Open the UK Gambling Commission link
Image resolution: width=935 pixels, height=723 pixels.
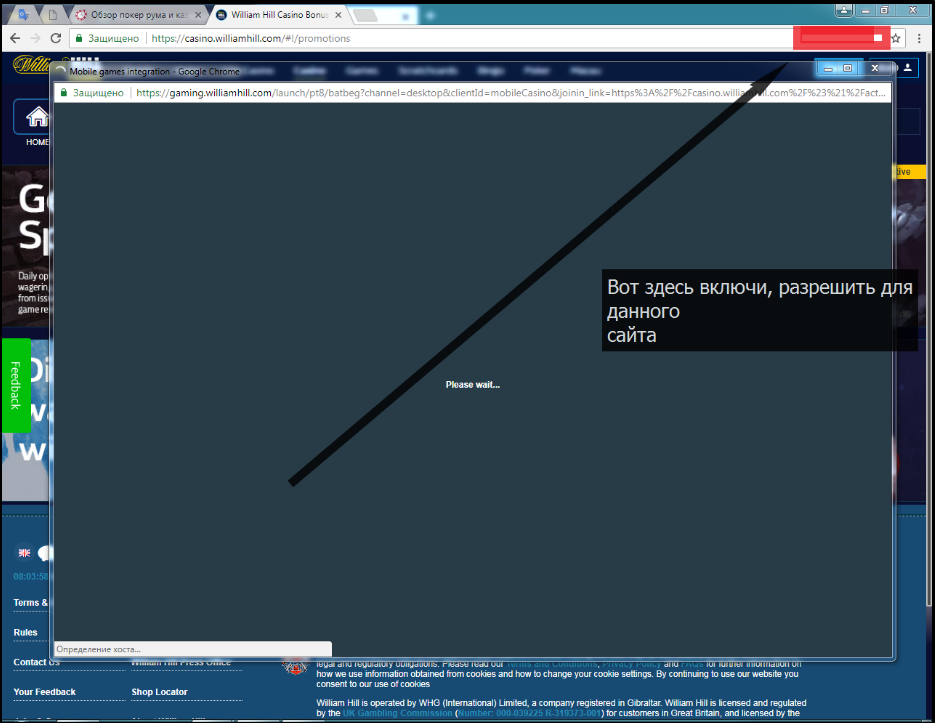coord(397,713)
